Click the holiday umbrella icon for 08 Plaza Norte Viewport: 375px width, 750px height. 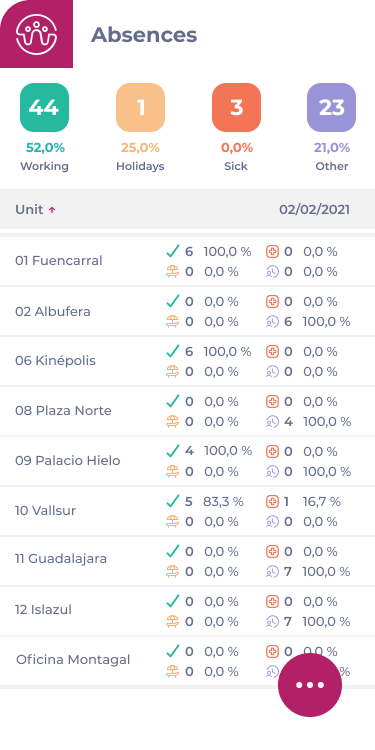[x=173, y=421]
